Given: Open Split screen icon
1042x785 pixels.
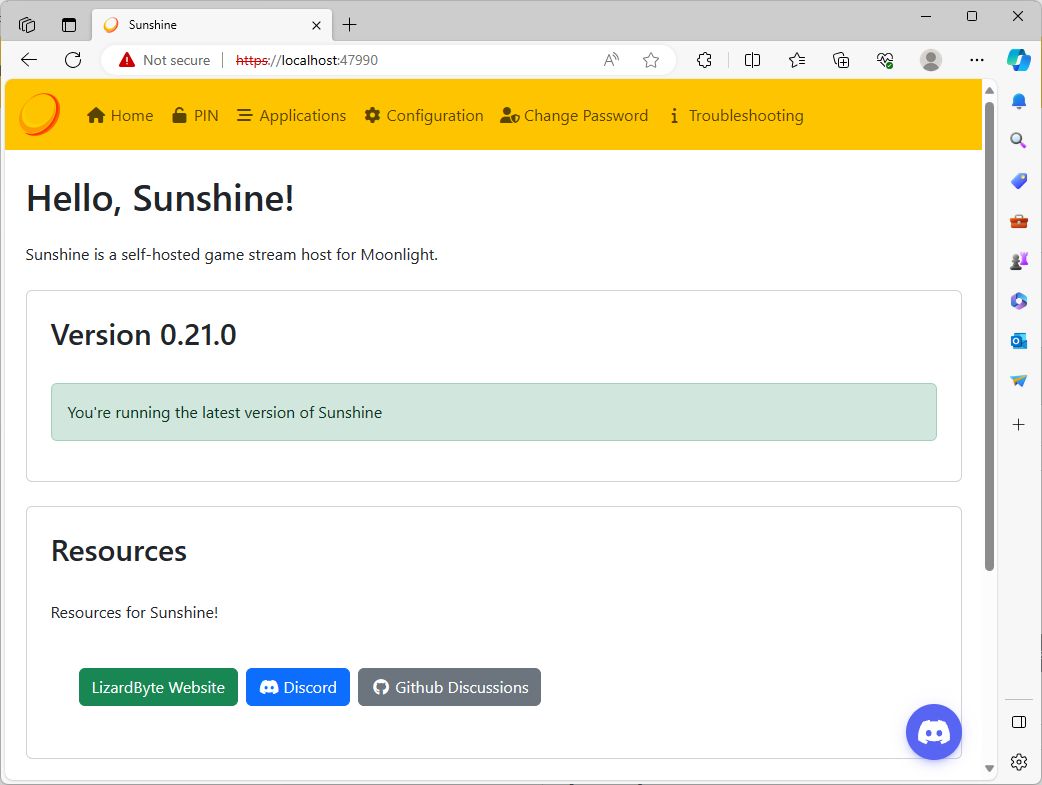Looking at the screenshot, I should point(752,60).
